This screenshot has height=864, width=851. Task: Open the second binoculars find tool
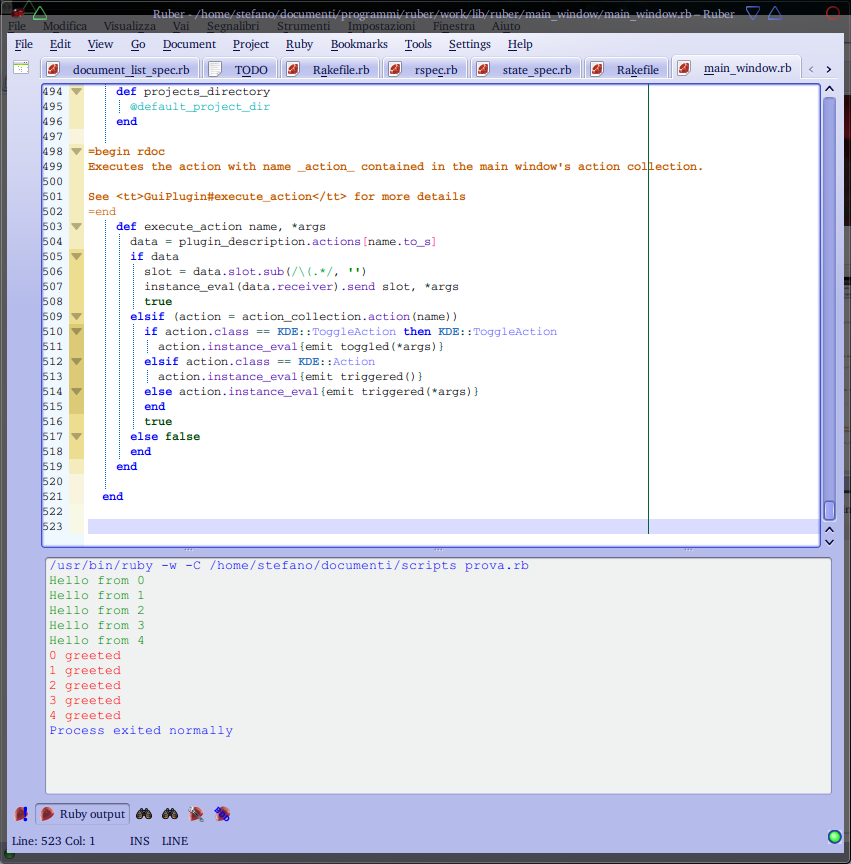pos(170,814)
